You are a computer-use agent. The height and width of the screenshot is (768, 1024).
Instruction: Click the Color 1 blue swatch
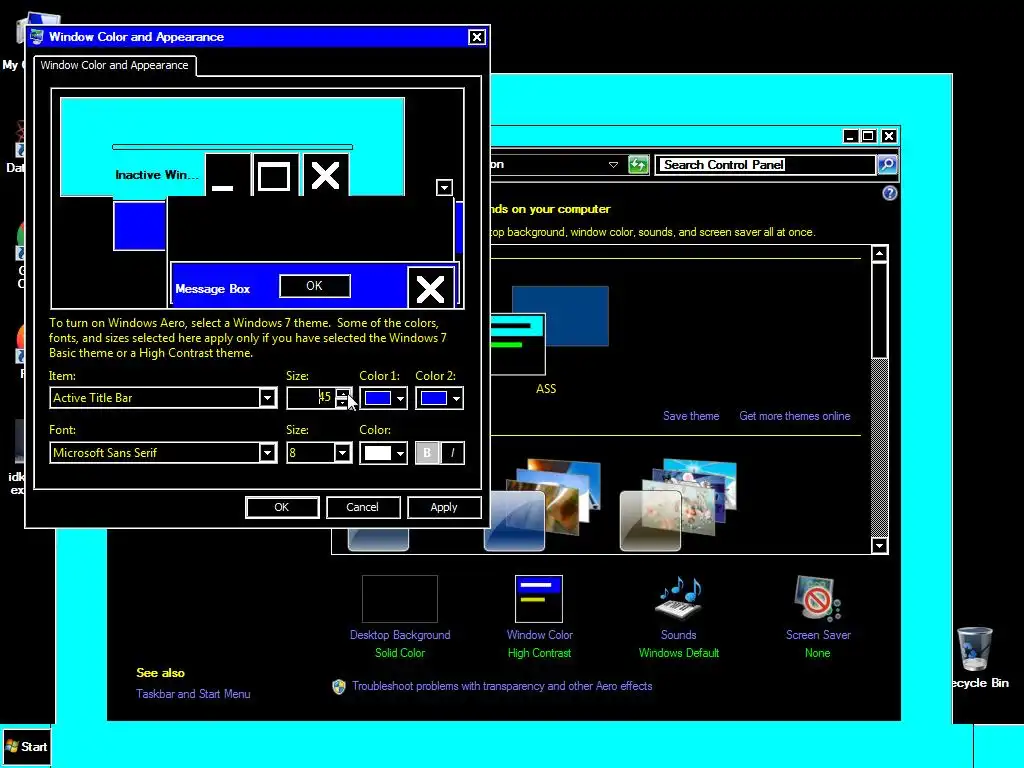pos(378,398)
